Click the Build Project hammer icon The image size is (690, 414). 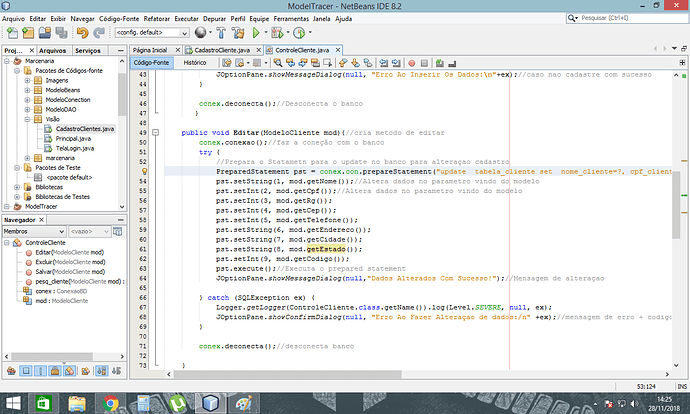point(221,33)
